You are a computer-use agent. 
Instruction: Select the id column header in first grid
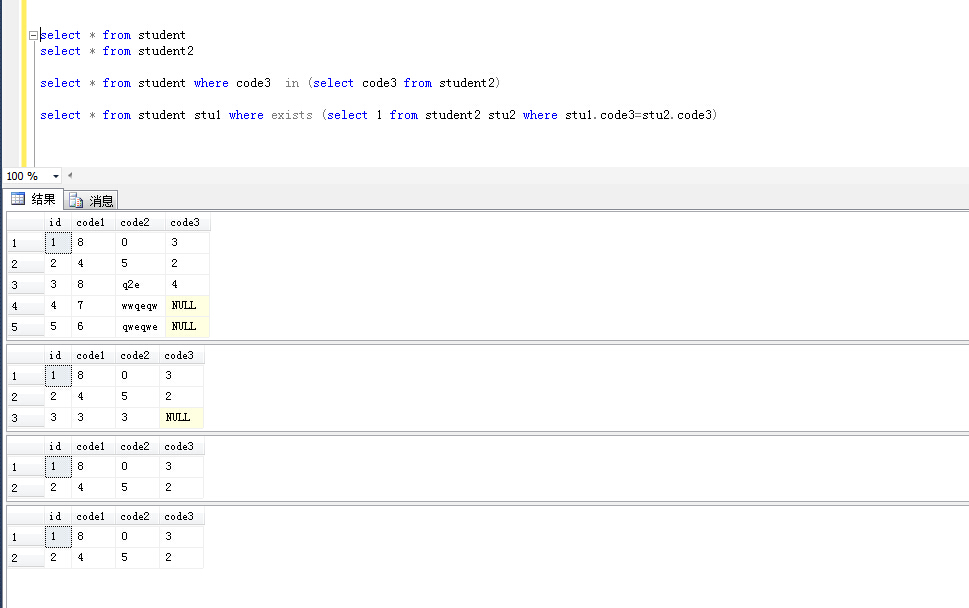tap(55, 222)
